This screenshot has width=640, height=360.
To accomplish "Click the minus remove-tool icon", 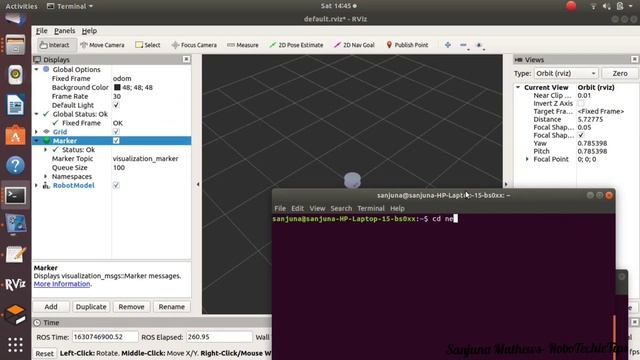I will [x=463, y=45].
